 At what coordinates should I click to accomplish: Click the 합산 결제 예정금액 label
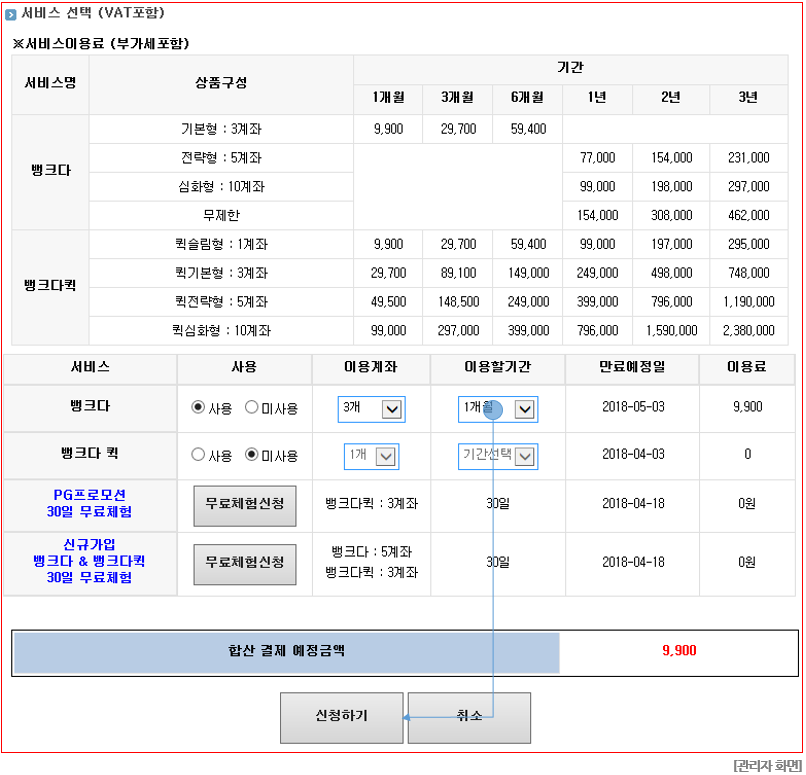click(x=286, y=651)
